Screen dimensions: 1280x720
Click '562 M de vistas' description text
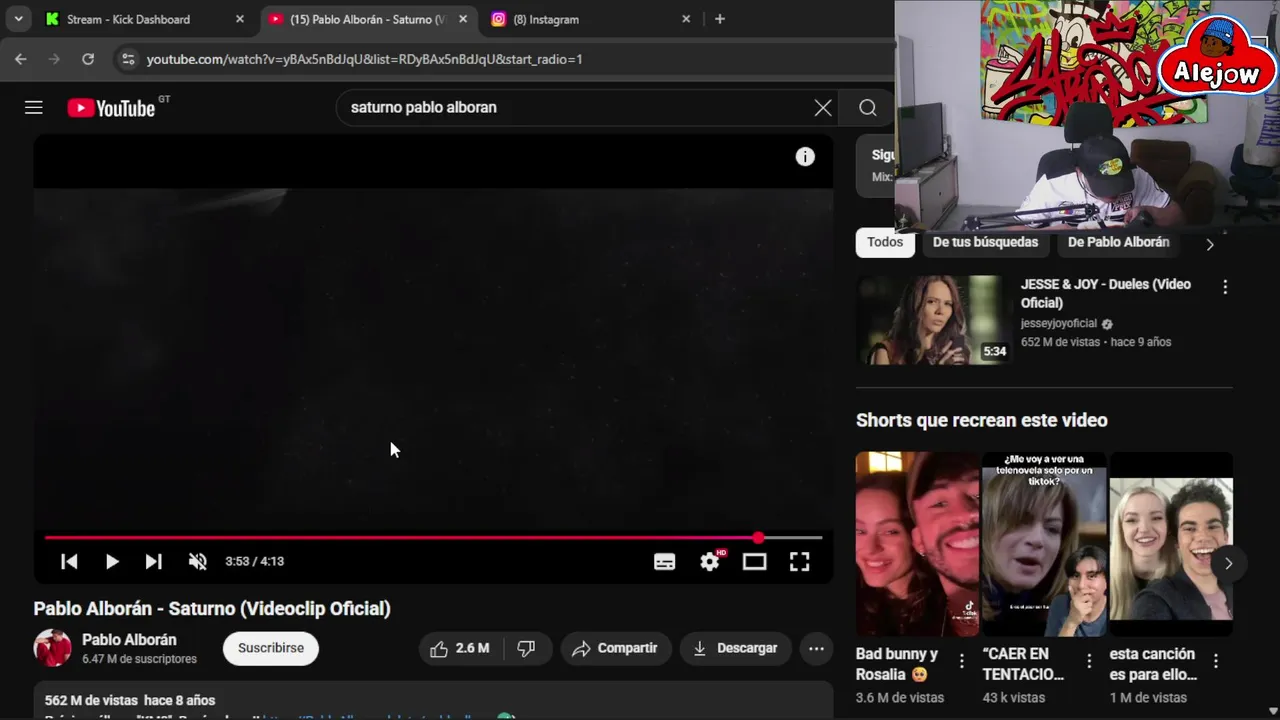click(x=91, y=700)
